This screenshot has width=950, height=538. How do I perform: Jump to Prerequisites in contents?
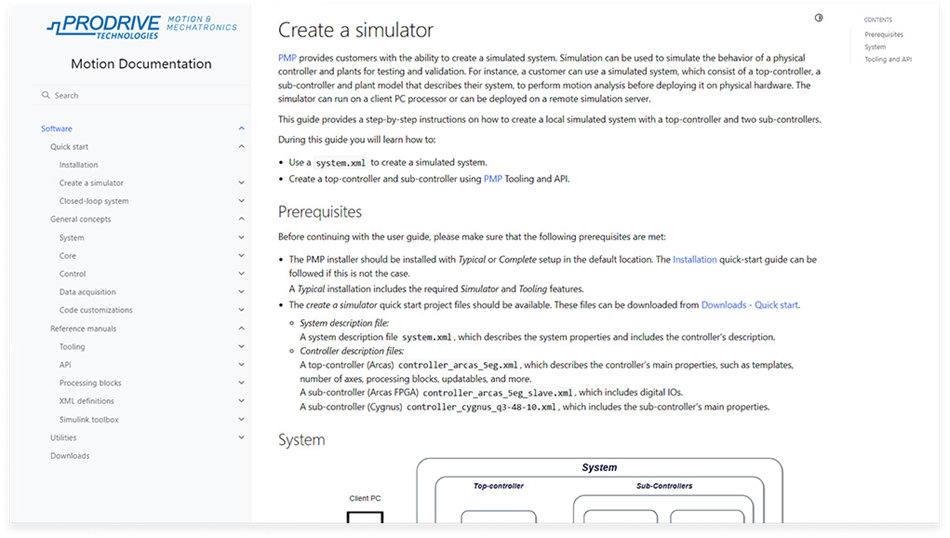[884, 34]
